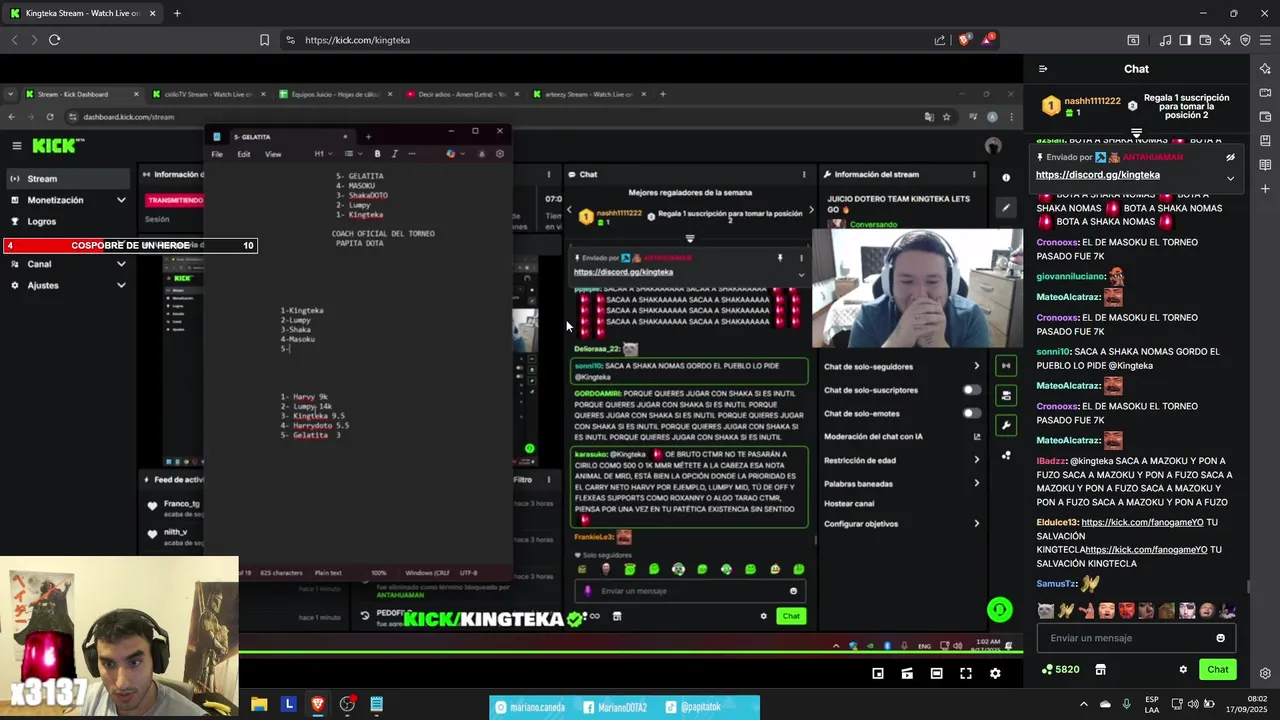Open the Brave Rewards triangle icon
Viewport: 1280px width, 720px height.
(988, 40)
